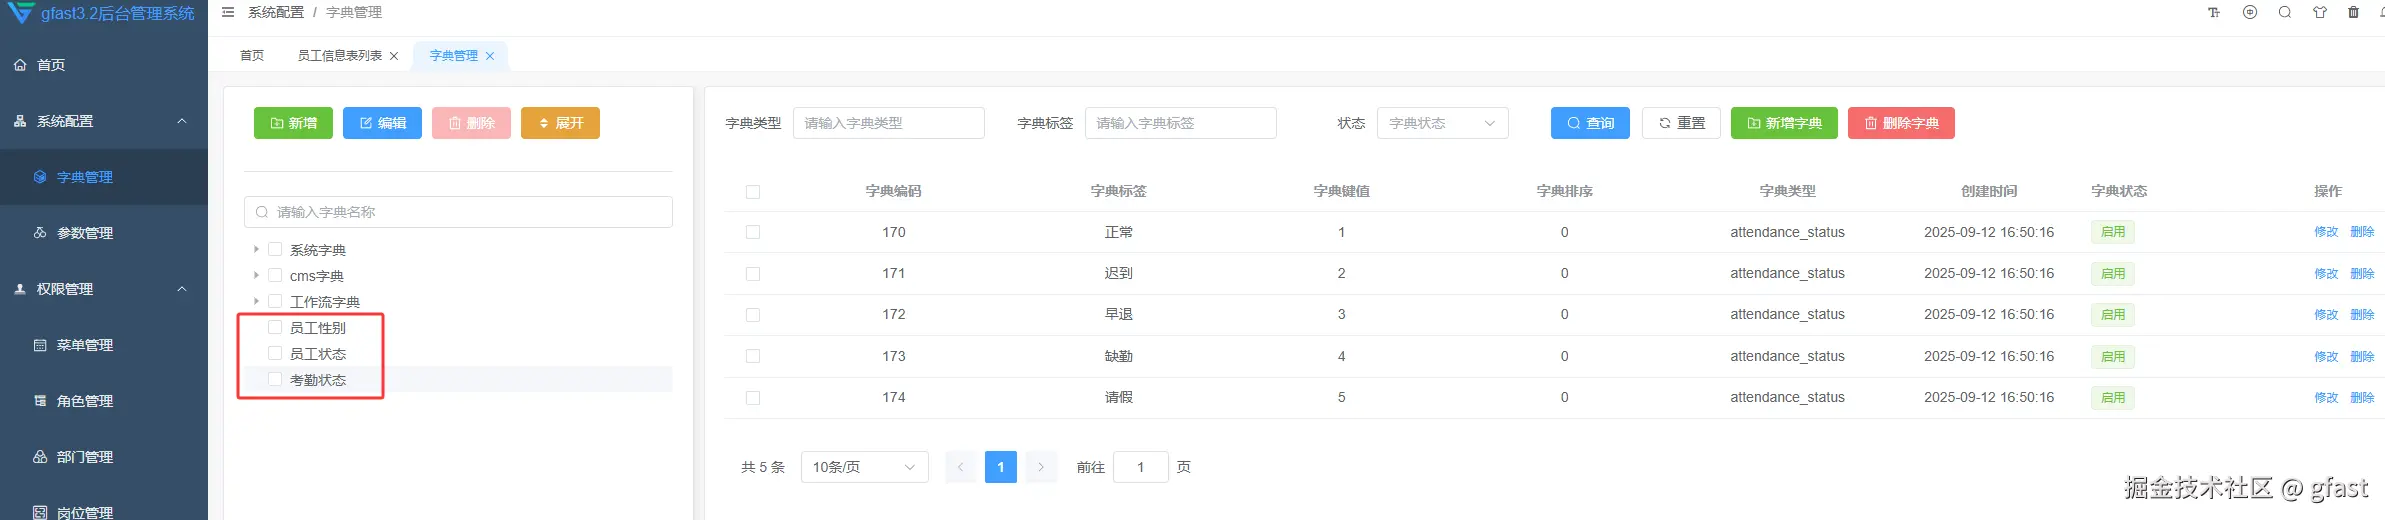This screenshot has width=2385, height=520.
Task: Check the row with 字典编码 170
Action: (x=753, y=232)
